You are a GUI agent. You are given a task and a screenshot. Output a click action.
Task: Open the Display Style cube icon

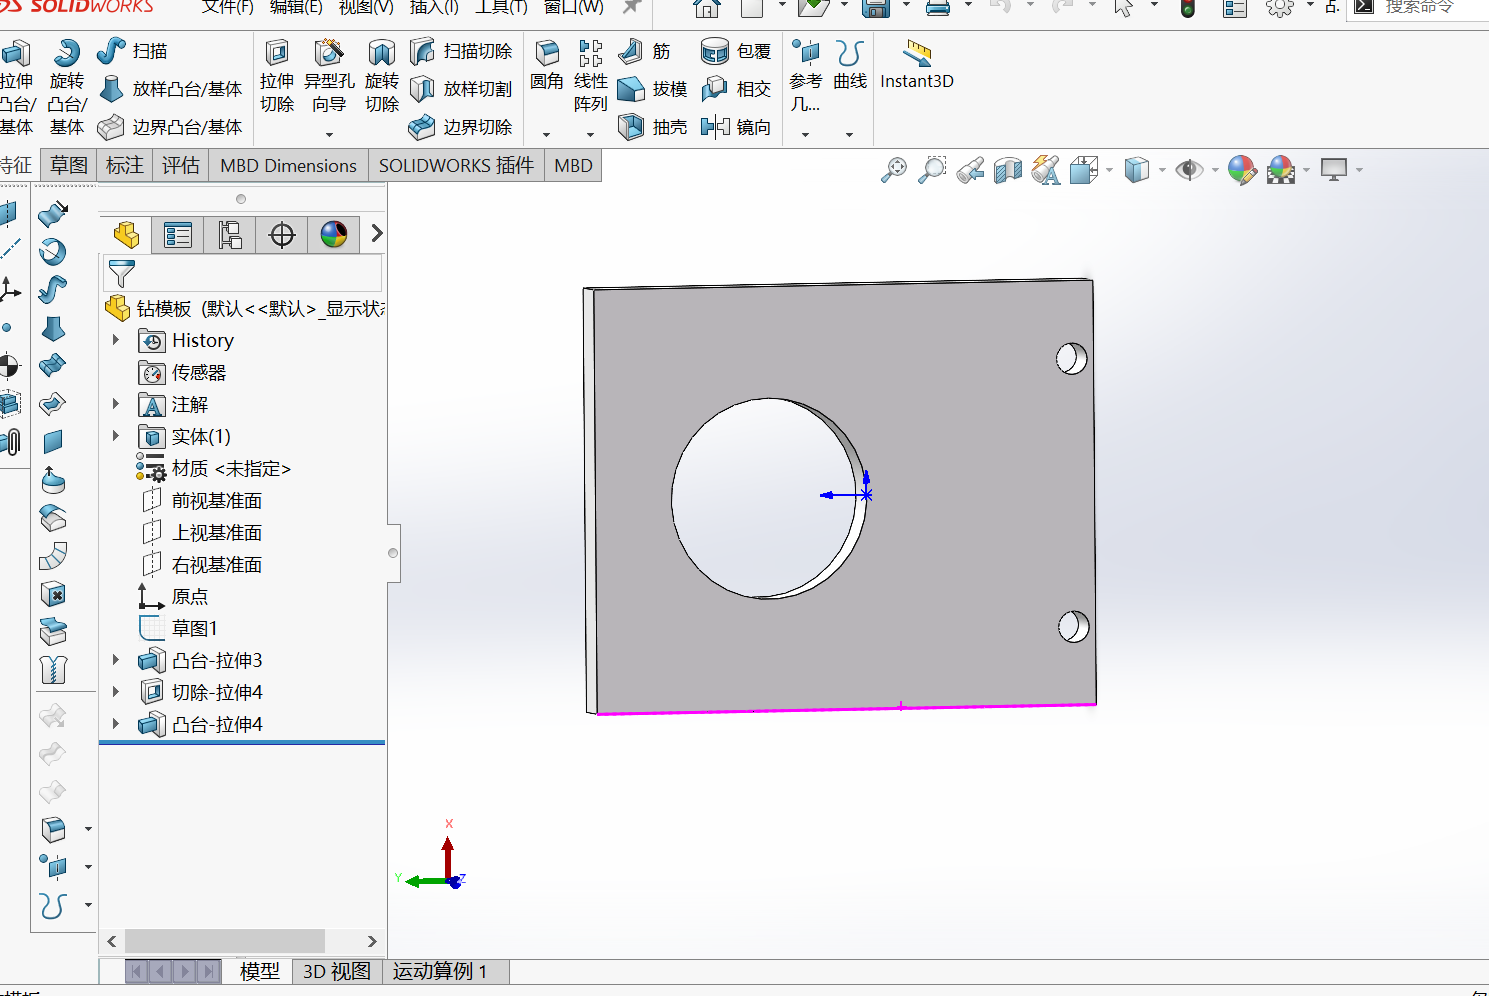click(1137, 170)
